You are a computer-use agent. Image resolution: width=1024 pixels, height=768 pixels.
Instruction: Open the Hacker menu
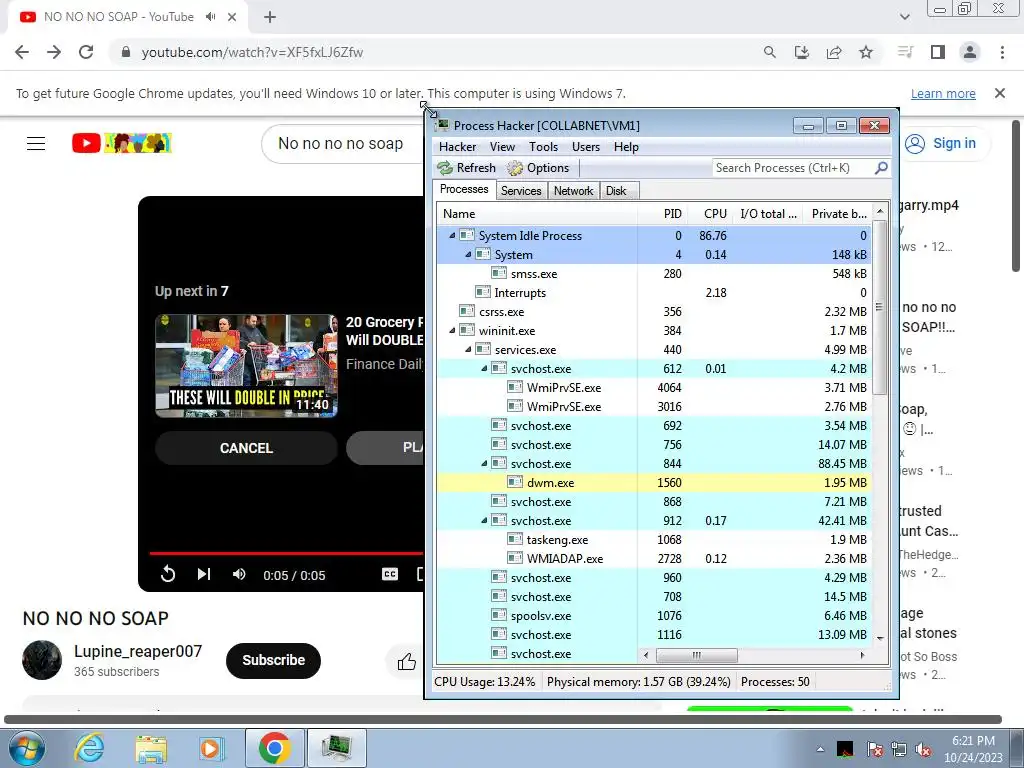click(x=457, y=147)
